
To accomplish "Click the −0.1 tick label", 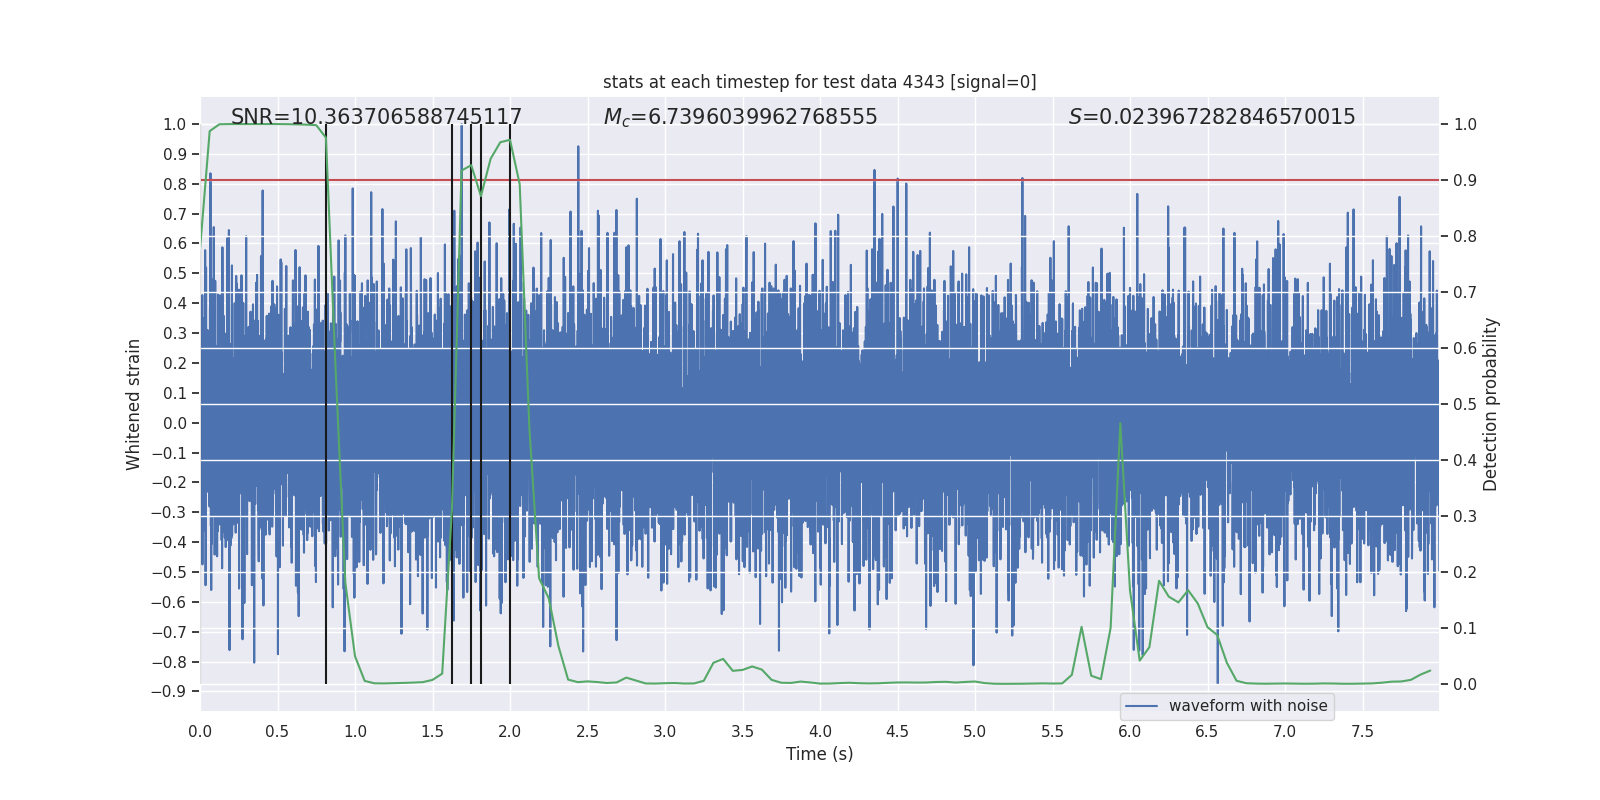I will (x=169, y=453).
